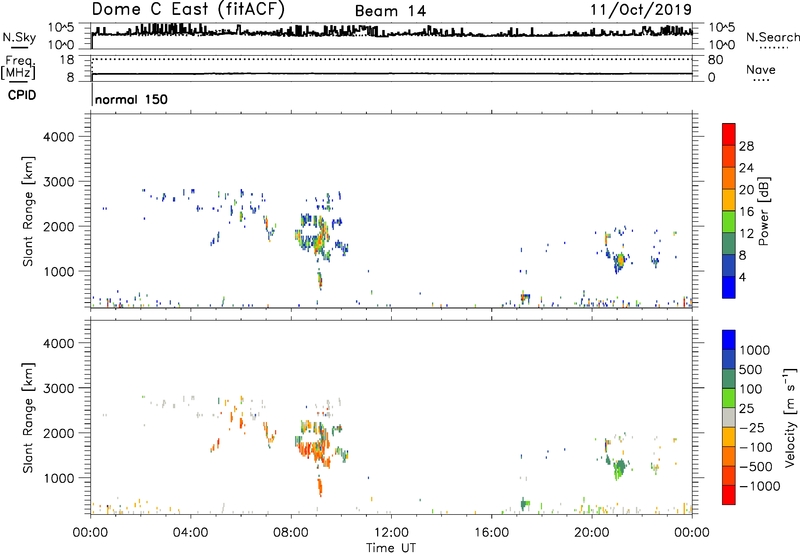Viewport: 800px width, 554px height.
Task: Click the "25" velocity colorbar tick
Action: tap(746, 409)
